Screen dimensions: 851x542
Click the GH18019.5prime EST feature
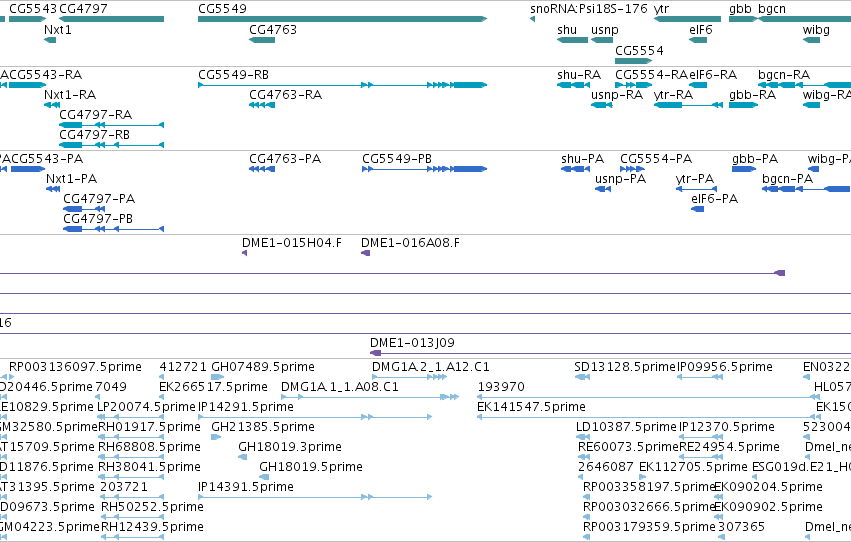(x=264, y=477)
